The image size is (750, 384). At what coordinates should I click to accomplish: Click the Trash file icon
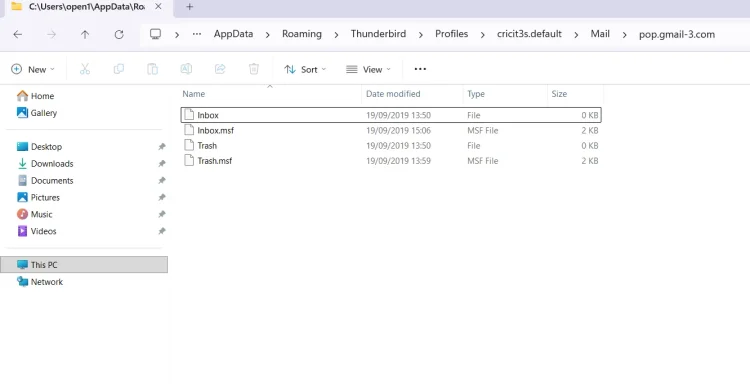pyautogui.click(x=189, y=145)
